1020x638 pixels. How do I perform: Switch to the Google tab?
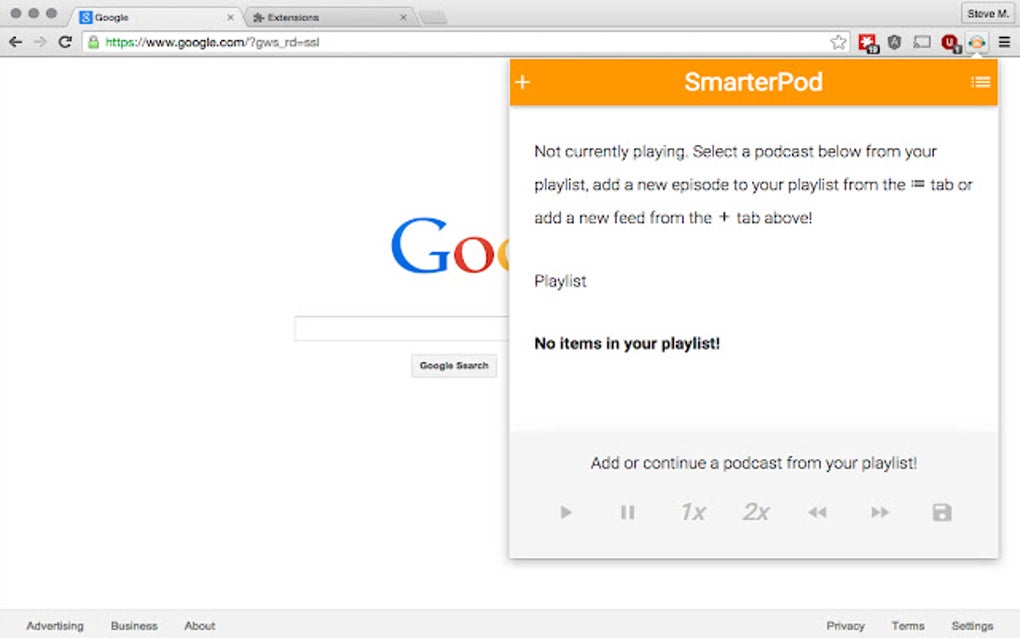[155, 18]
